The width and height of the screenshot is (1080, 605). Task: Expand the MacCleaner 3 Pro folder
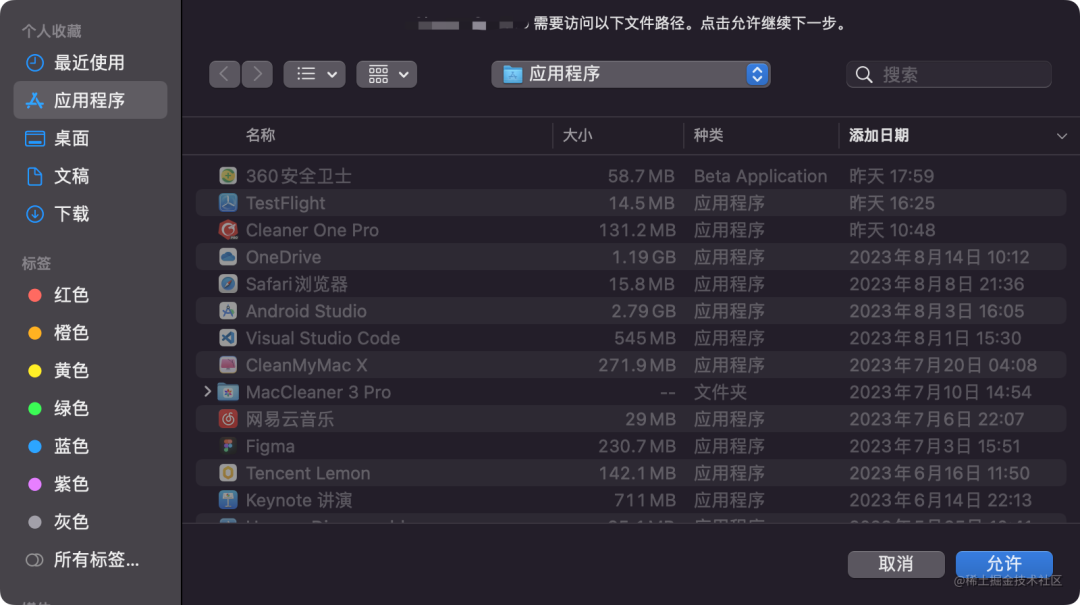(207, 391)
